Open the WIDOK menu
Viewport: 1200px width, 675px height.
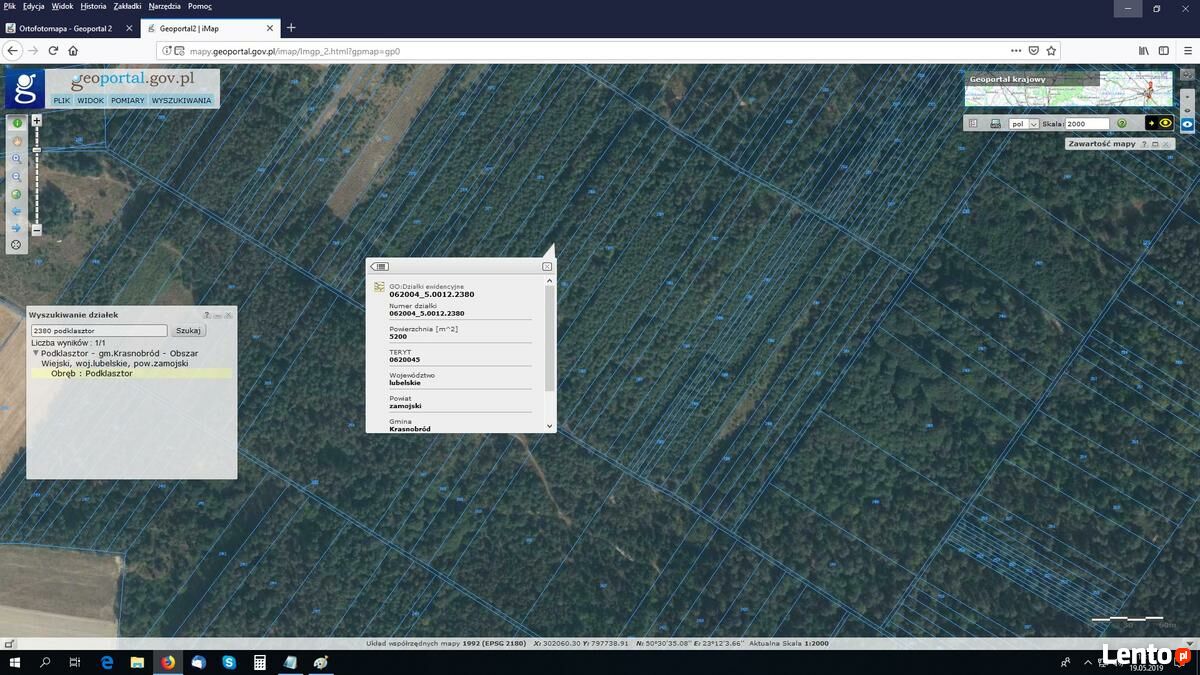(x=91, y=100)
